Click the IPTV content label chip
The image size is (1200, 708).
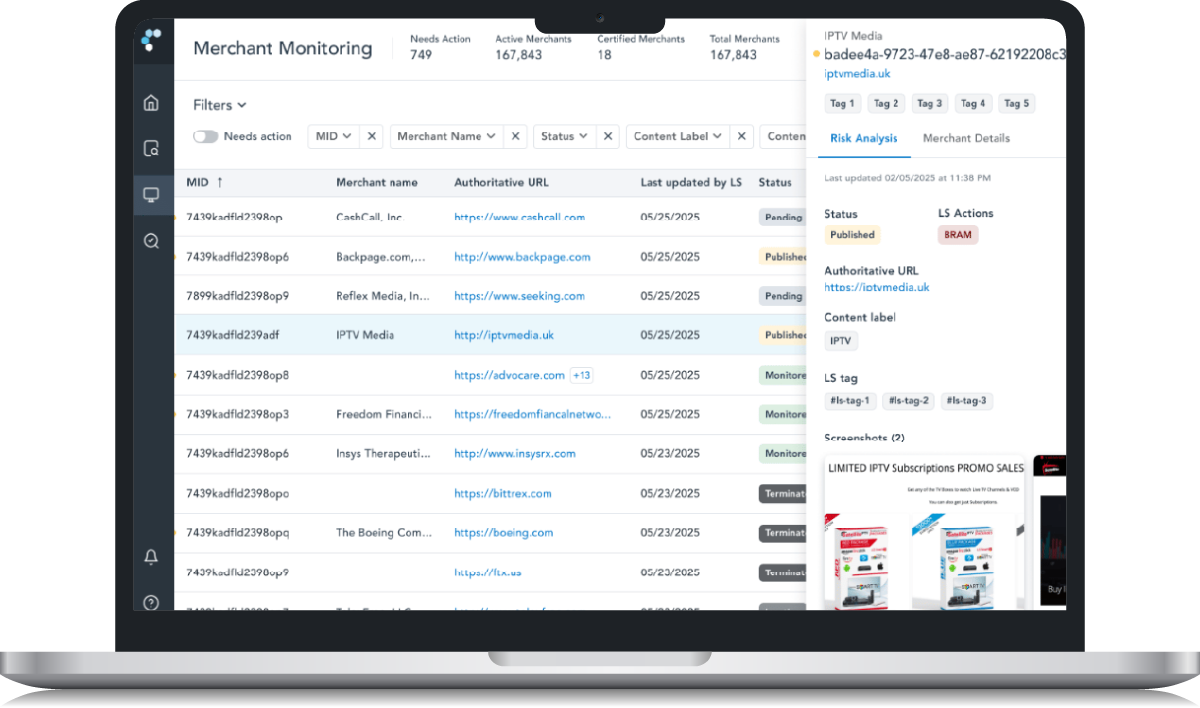841,341
